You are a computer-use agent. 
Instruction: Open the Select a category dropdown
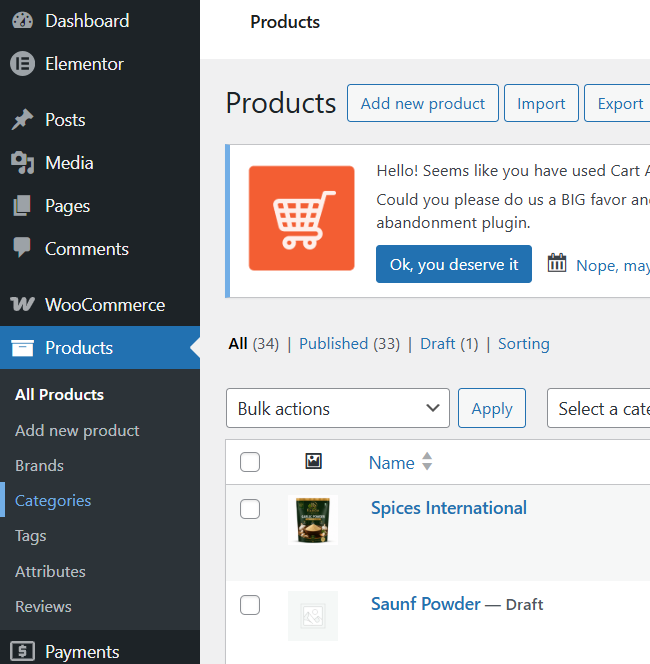[x=598, y=408]
